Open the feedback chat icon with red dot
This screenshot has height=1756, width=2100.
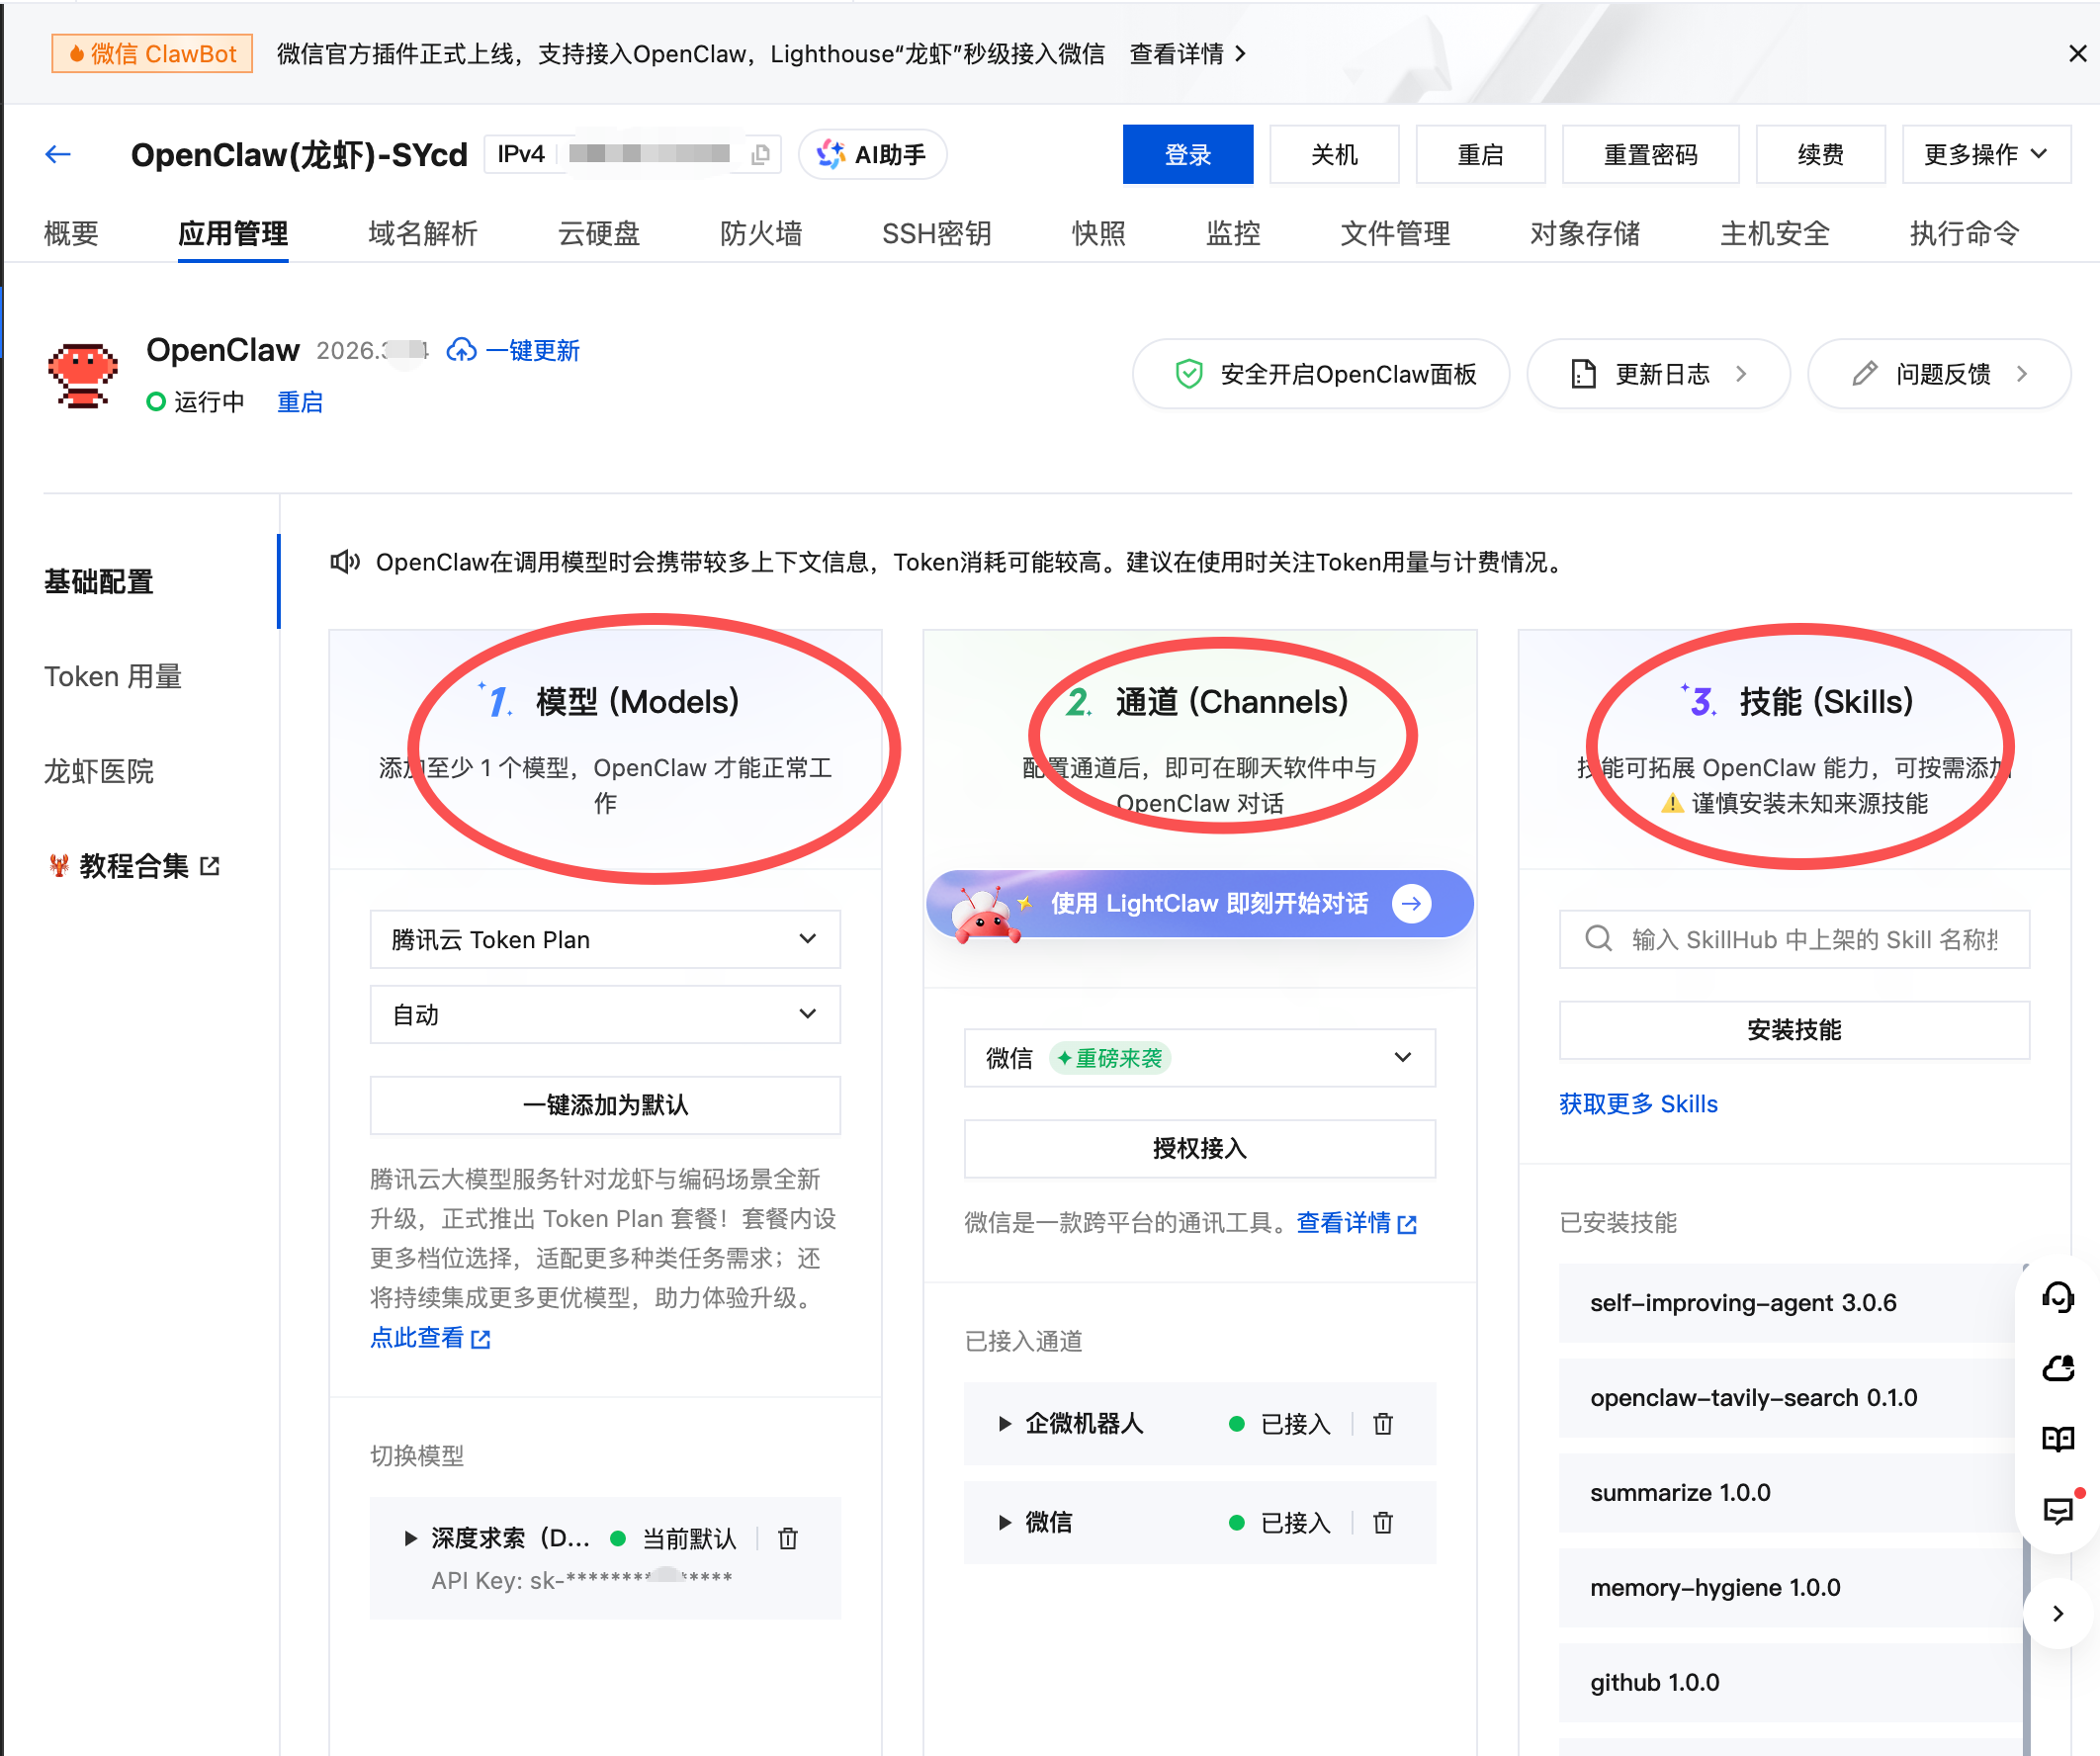pos(2059,1512)
